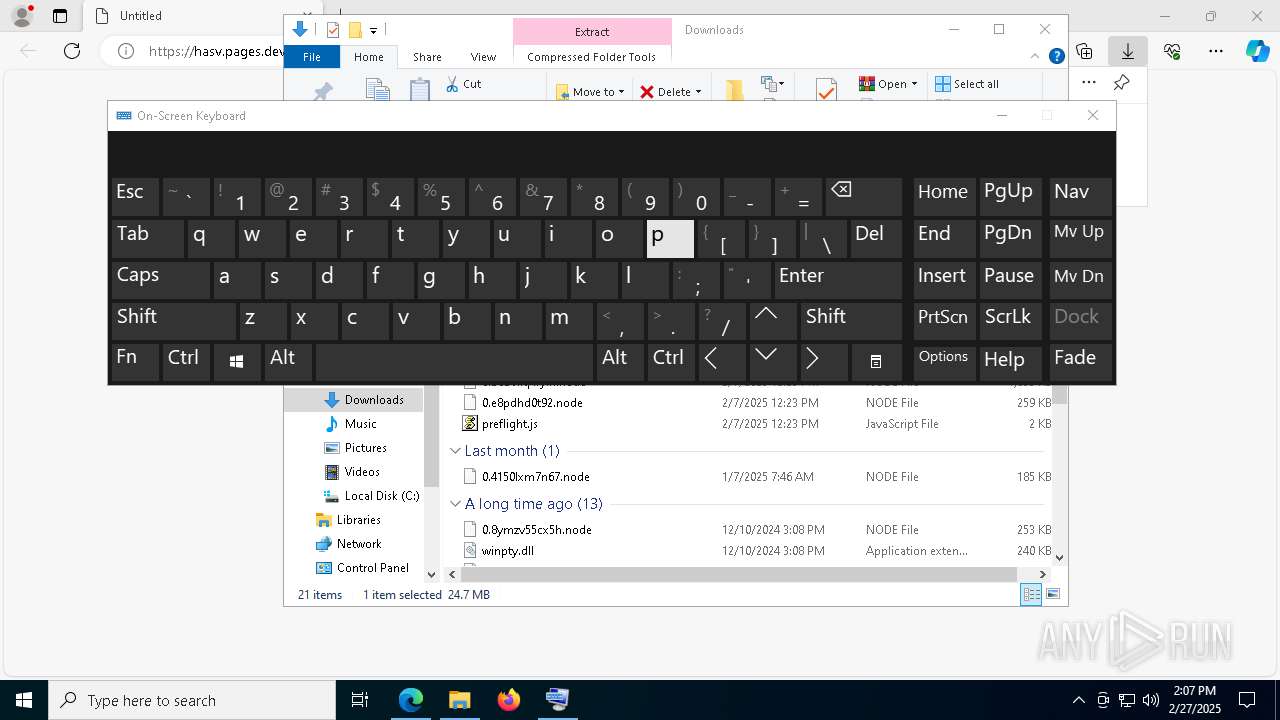
Task: Switch to Details view in status bar
Action: click(x=1031, y=595)
